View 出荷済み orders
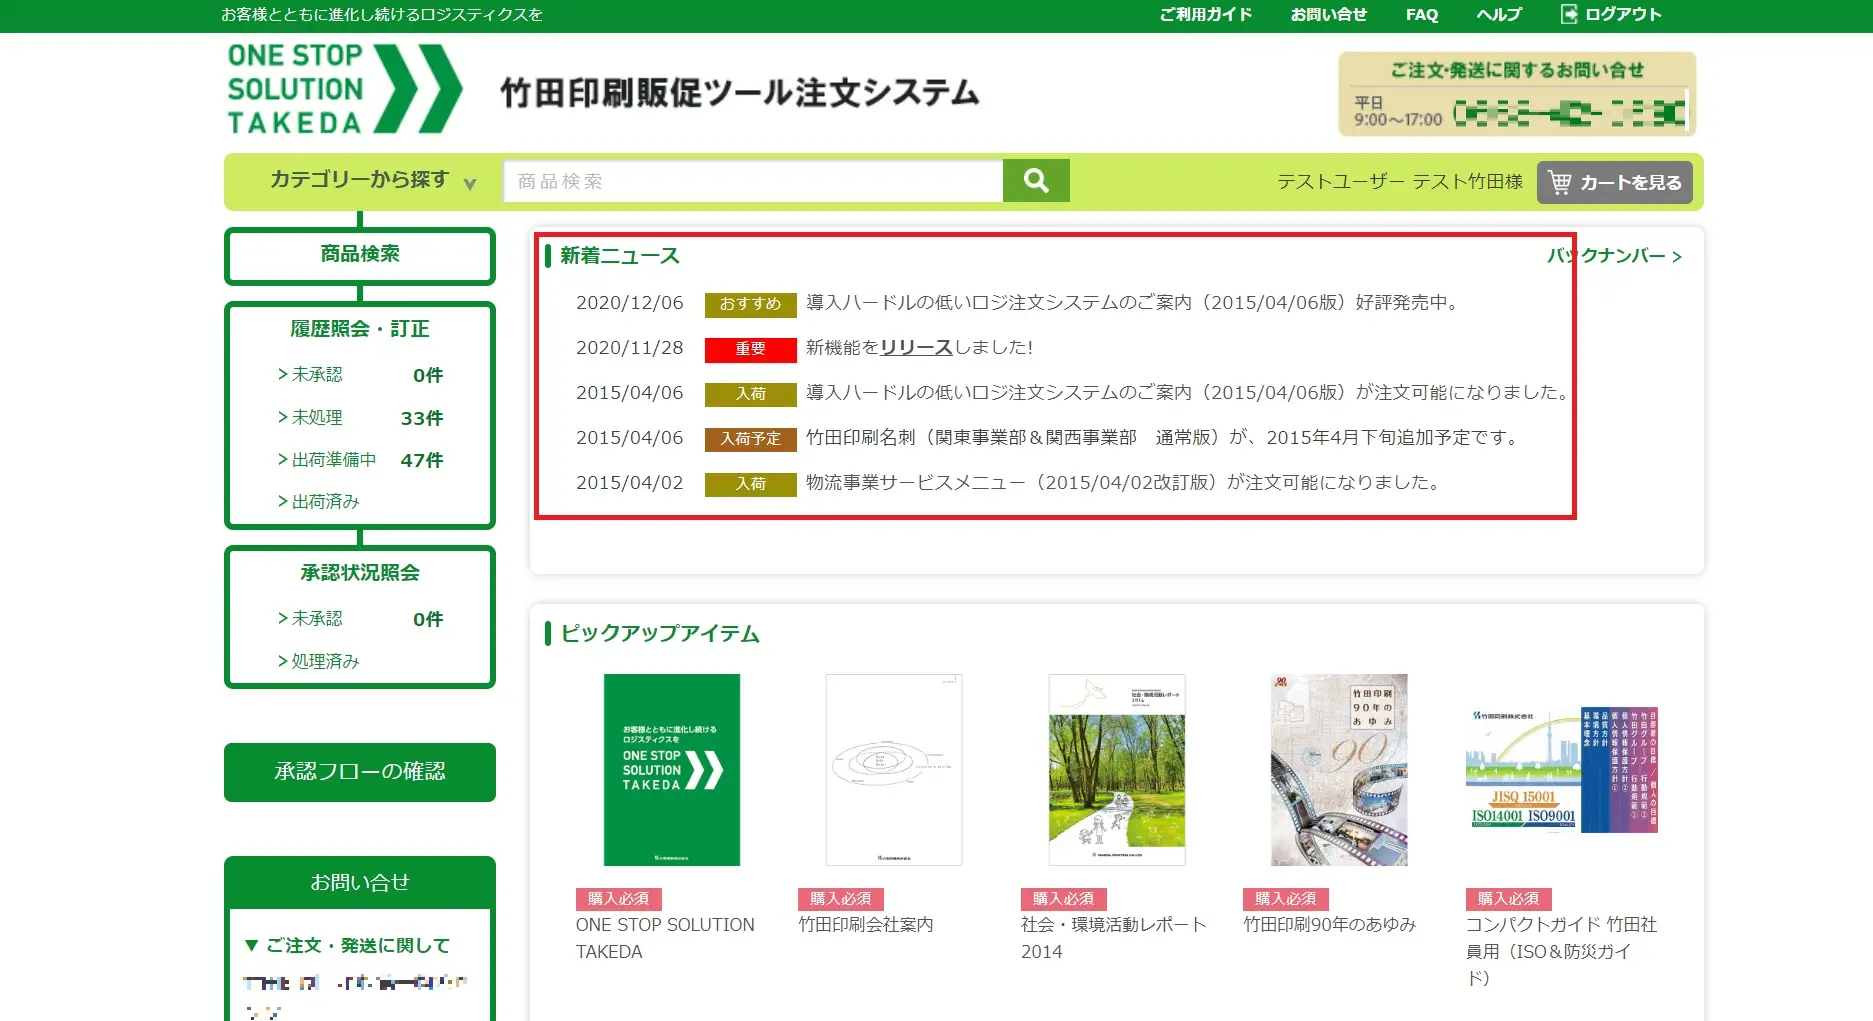This screenshot has height=1021, width=1873. 318,501
